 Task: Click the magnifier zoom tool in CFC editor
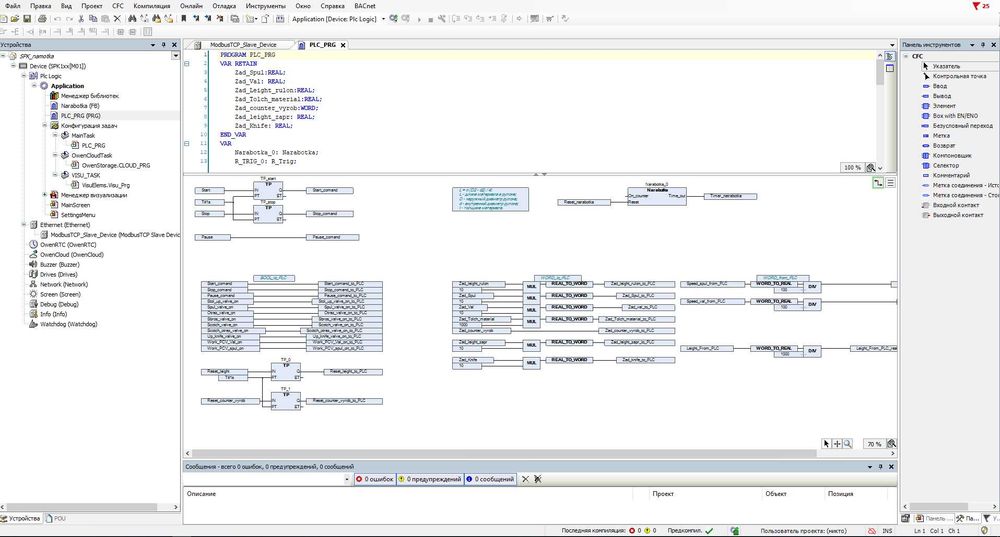click(848, 443)
